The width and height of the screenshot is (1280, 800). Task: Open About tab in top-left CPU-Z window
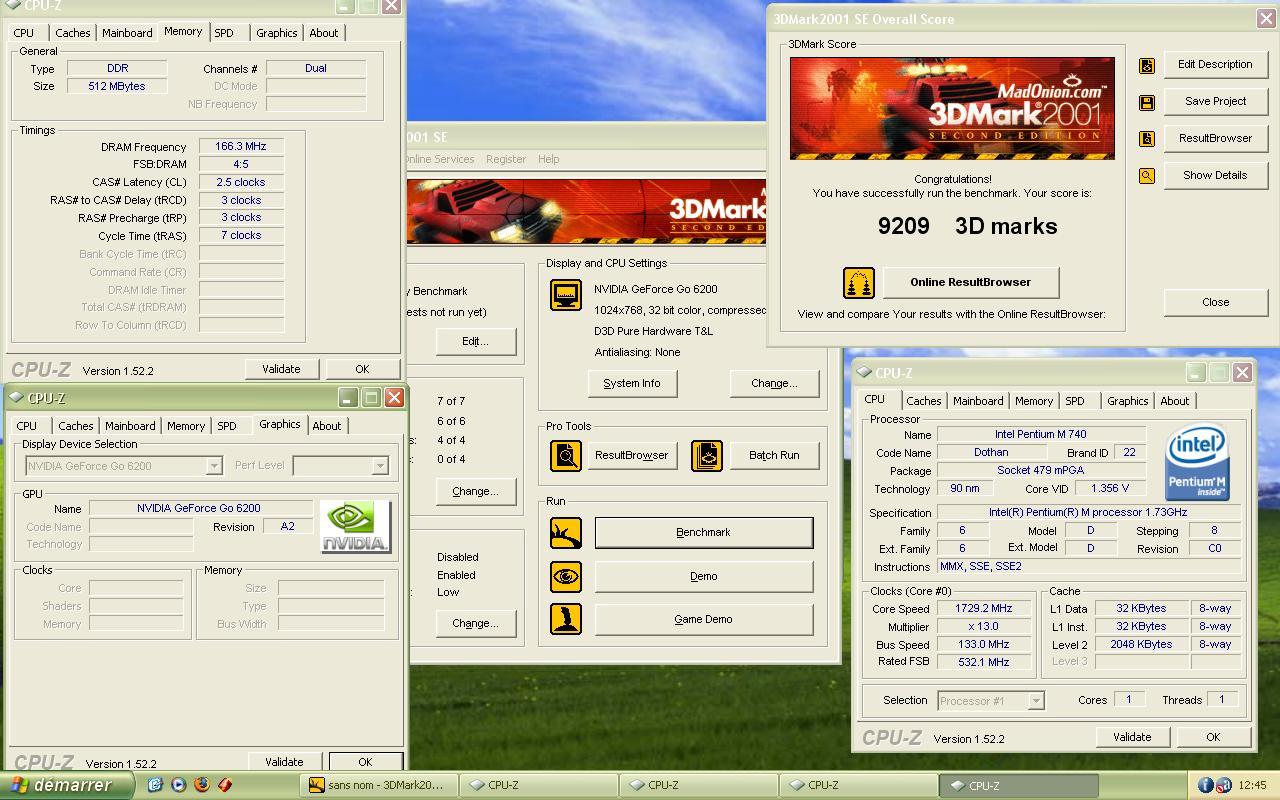point(323,33)
